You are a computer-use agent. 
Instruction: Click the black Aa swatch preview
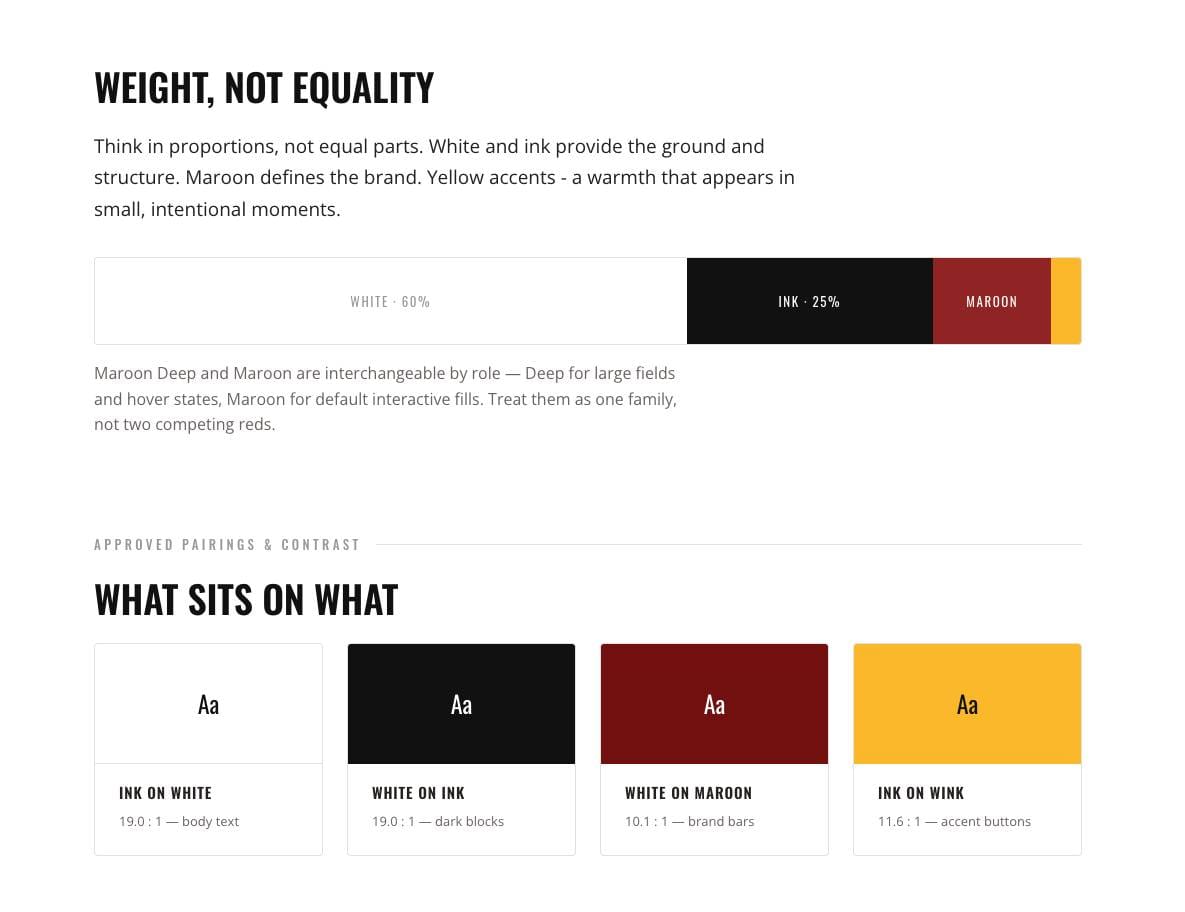pos(461,703)
